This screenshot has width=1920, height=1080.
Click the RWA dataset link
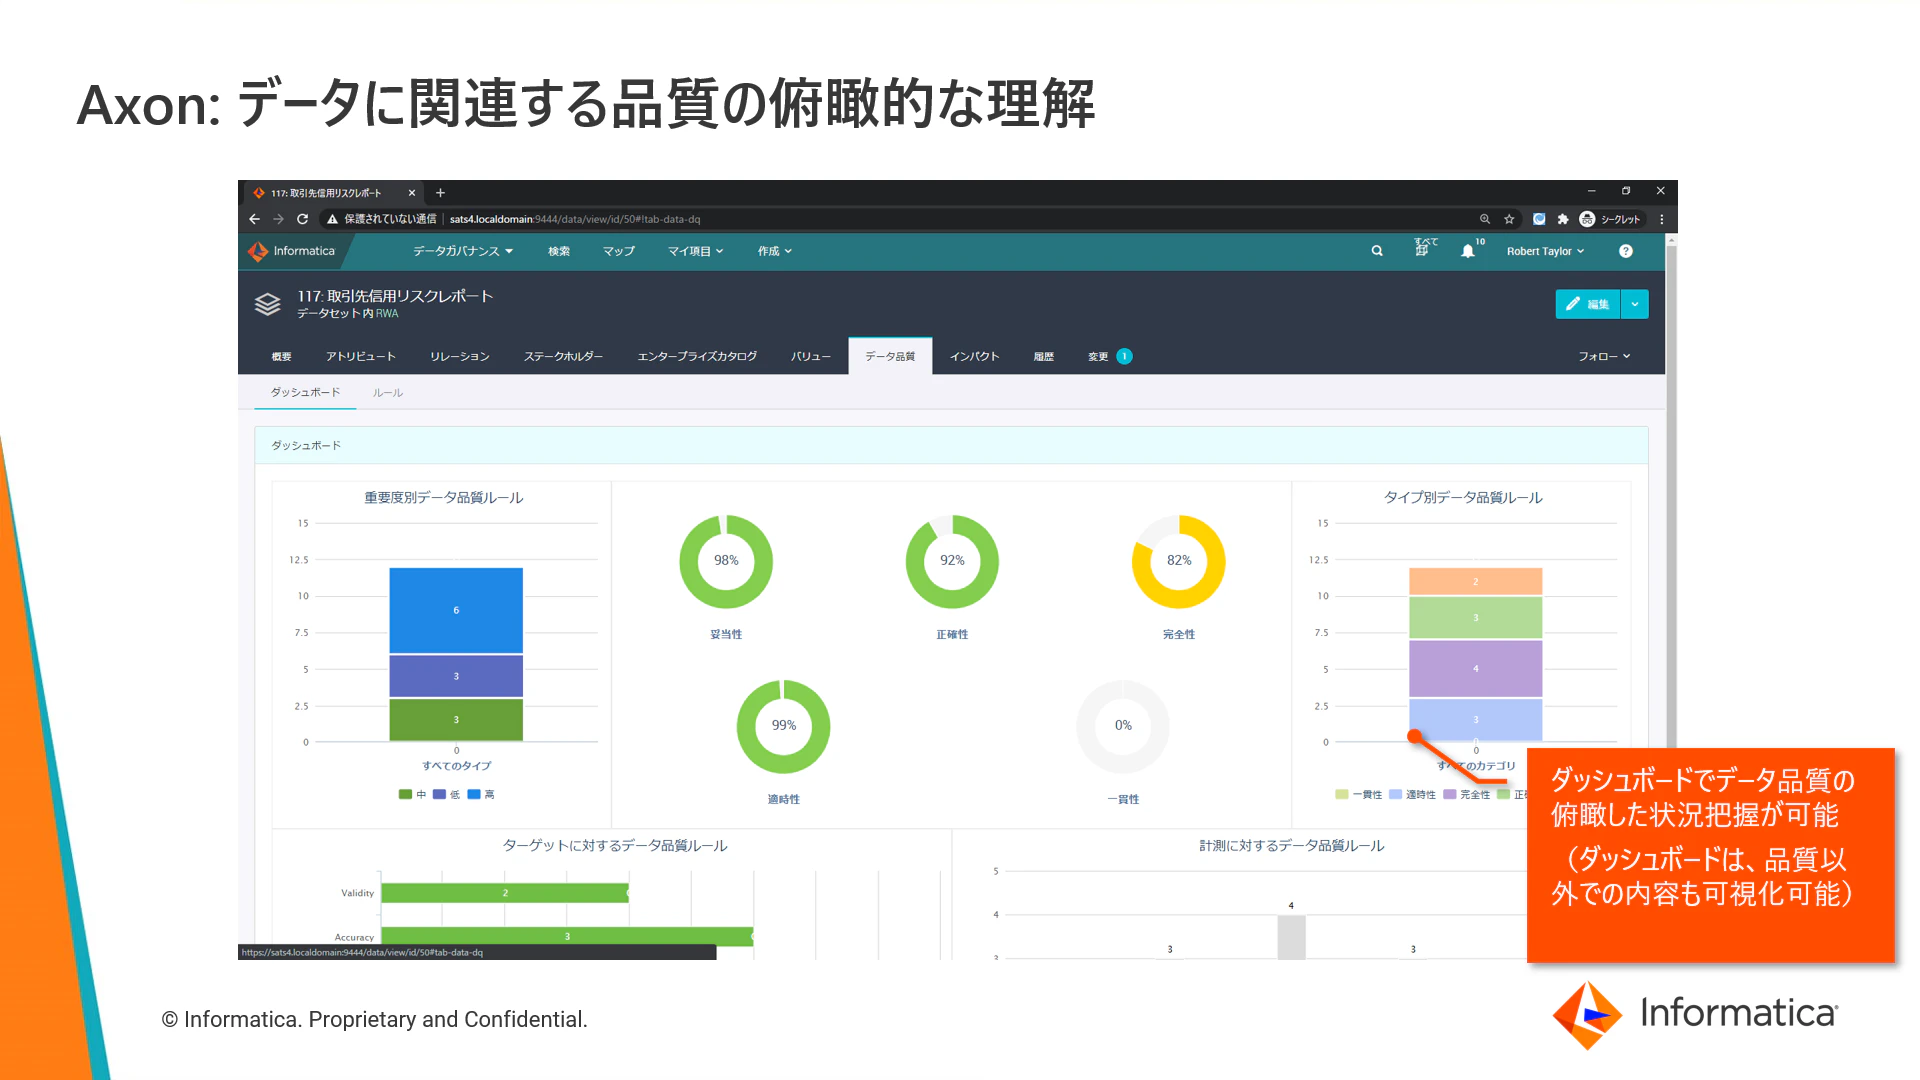(387, 314)
